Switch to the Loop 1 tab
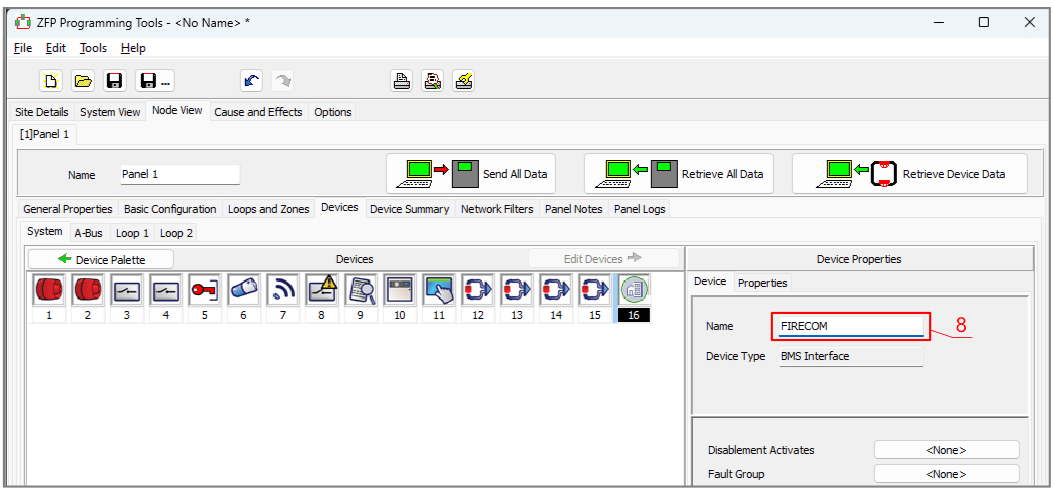 [132, 233]
